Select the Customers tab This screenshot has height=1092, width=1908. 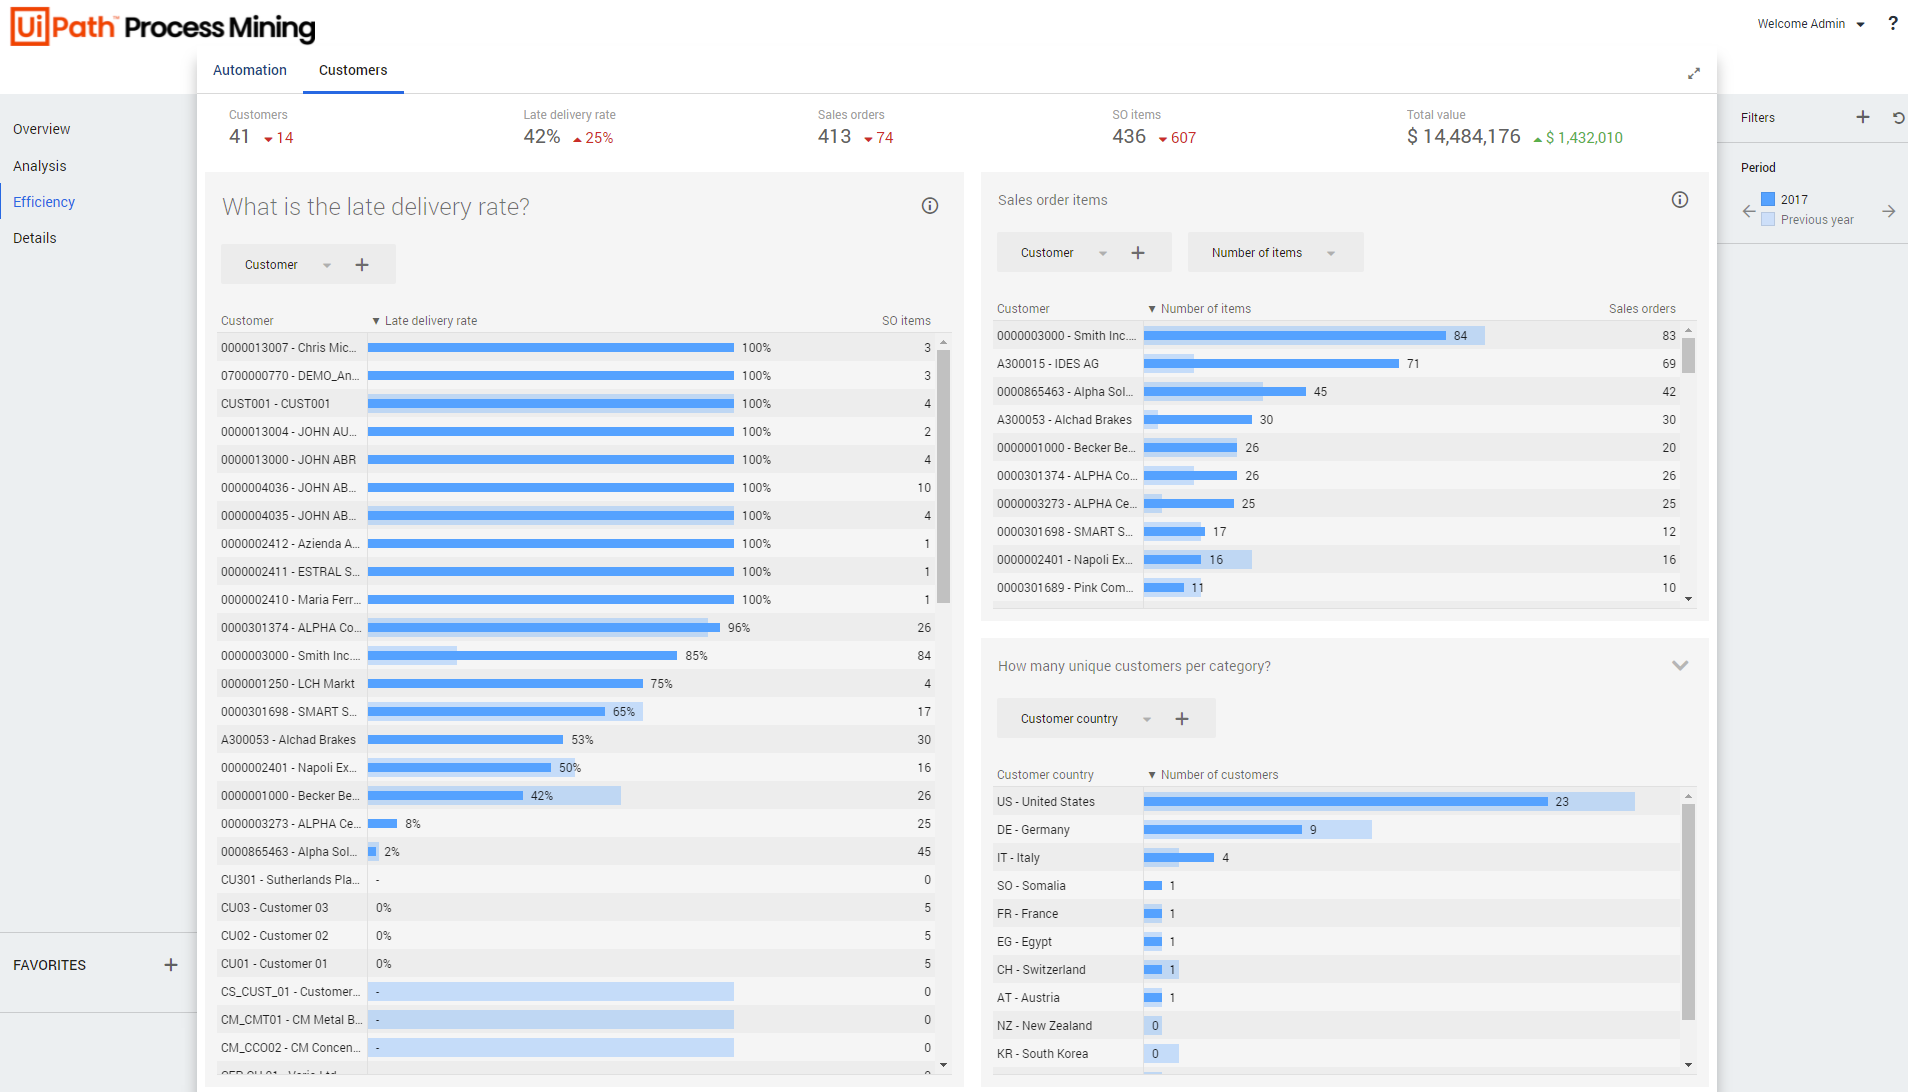353,70
